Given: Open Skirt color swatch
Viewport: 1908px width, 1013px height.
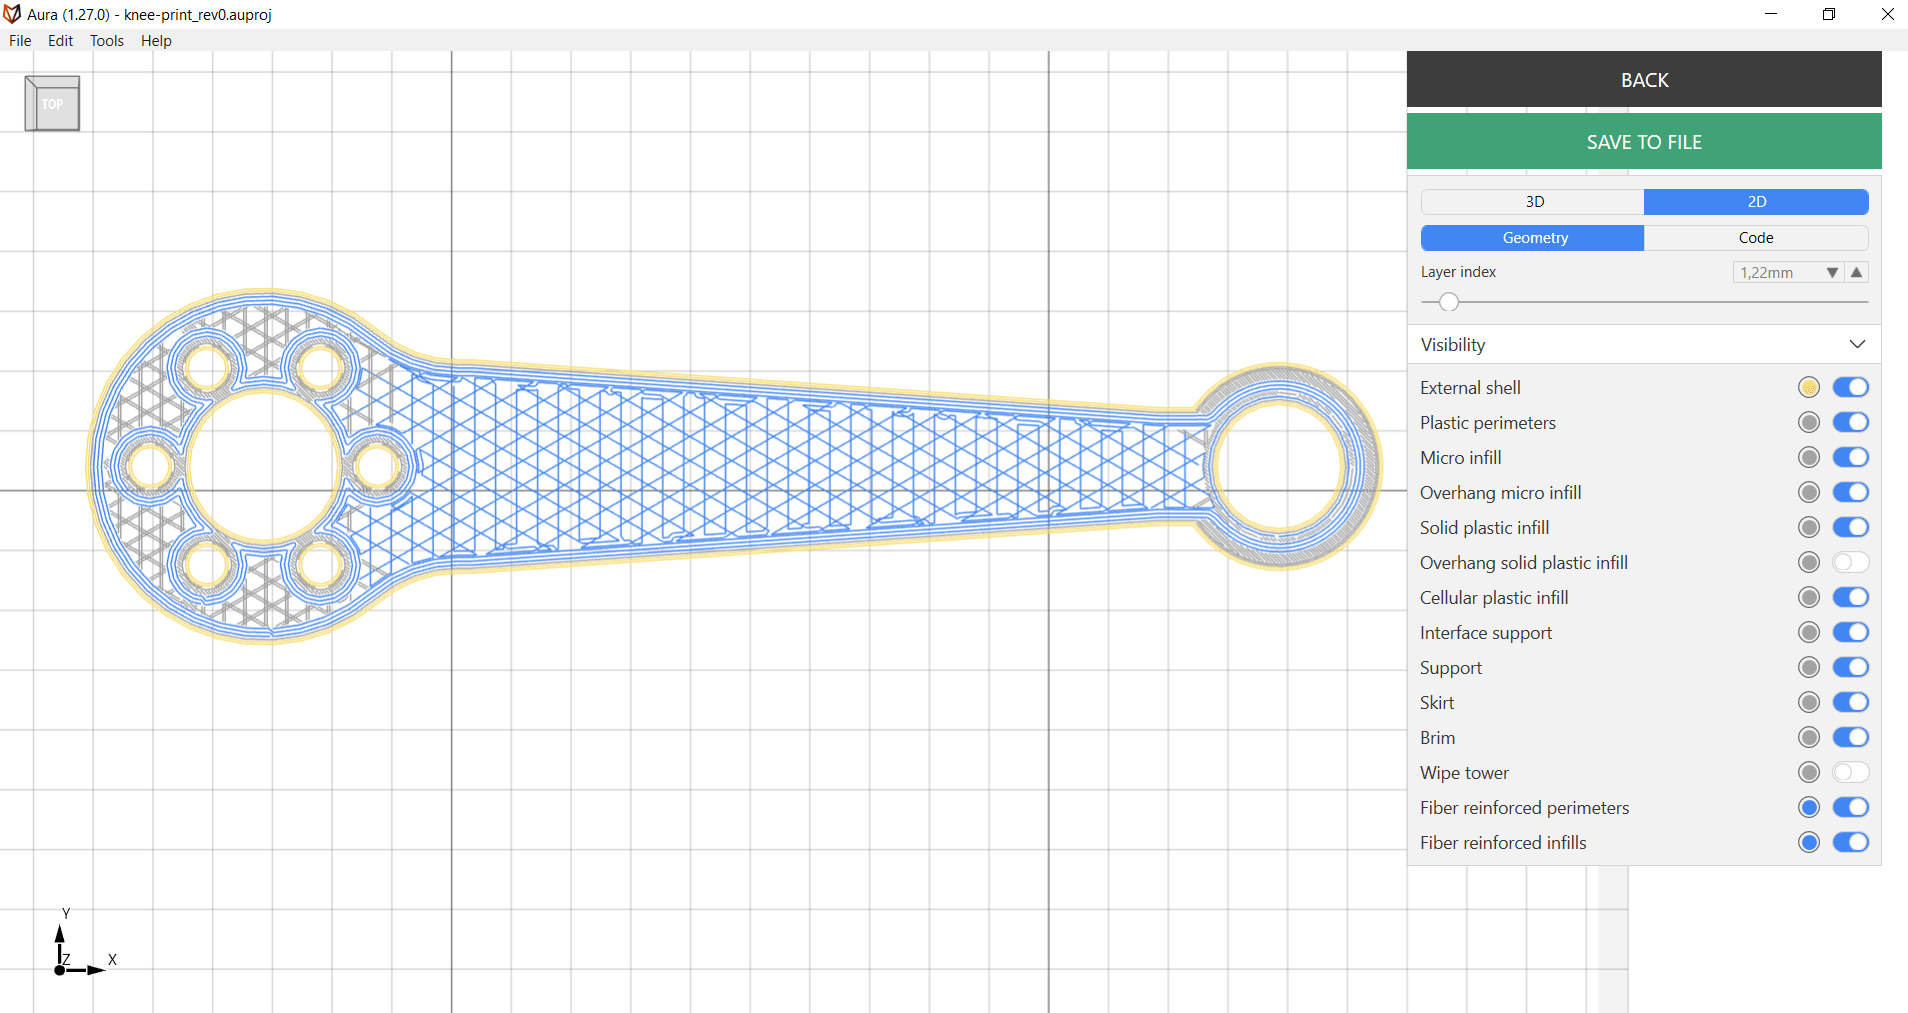Looking at the screenshot, I should [x=1808, y=702].
